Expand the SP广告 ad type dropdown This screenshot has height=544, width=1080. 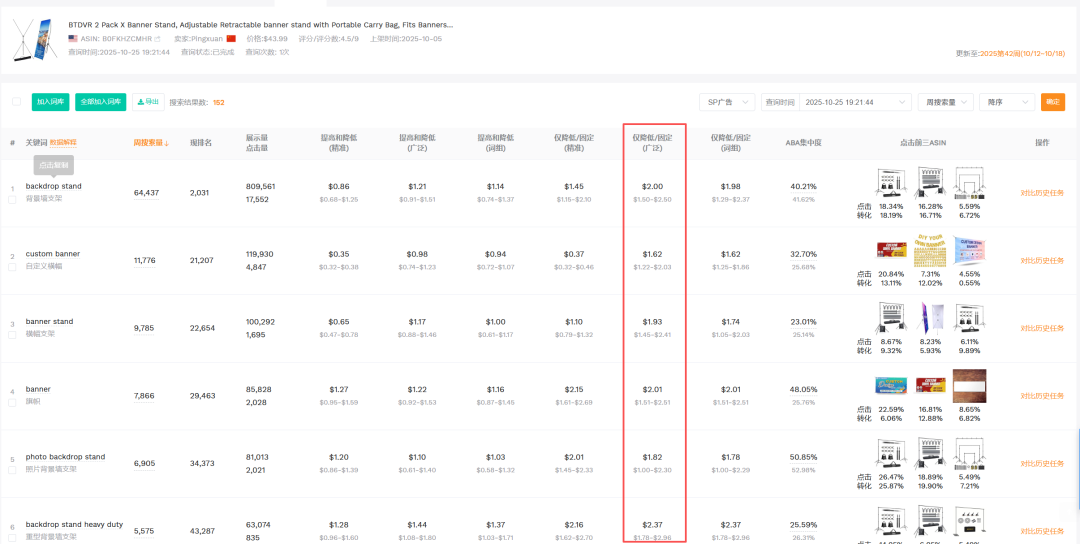pos(726,102)
